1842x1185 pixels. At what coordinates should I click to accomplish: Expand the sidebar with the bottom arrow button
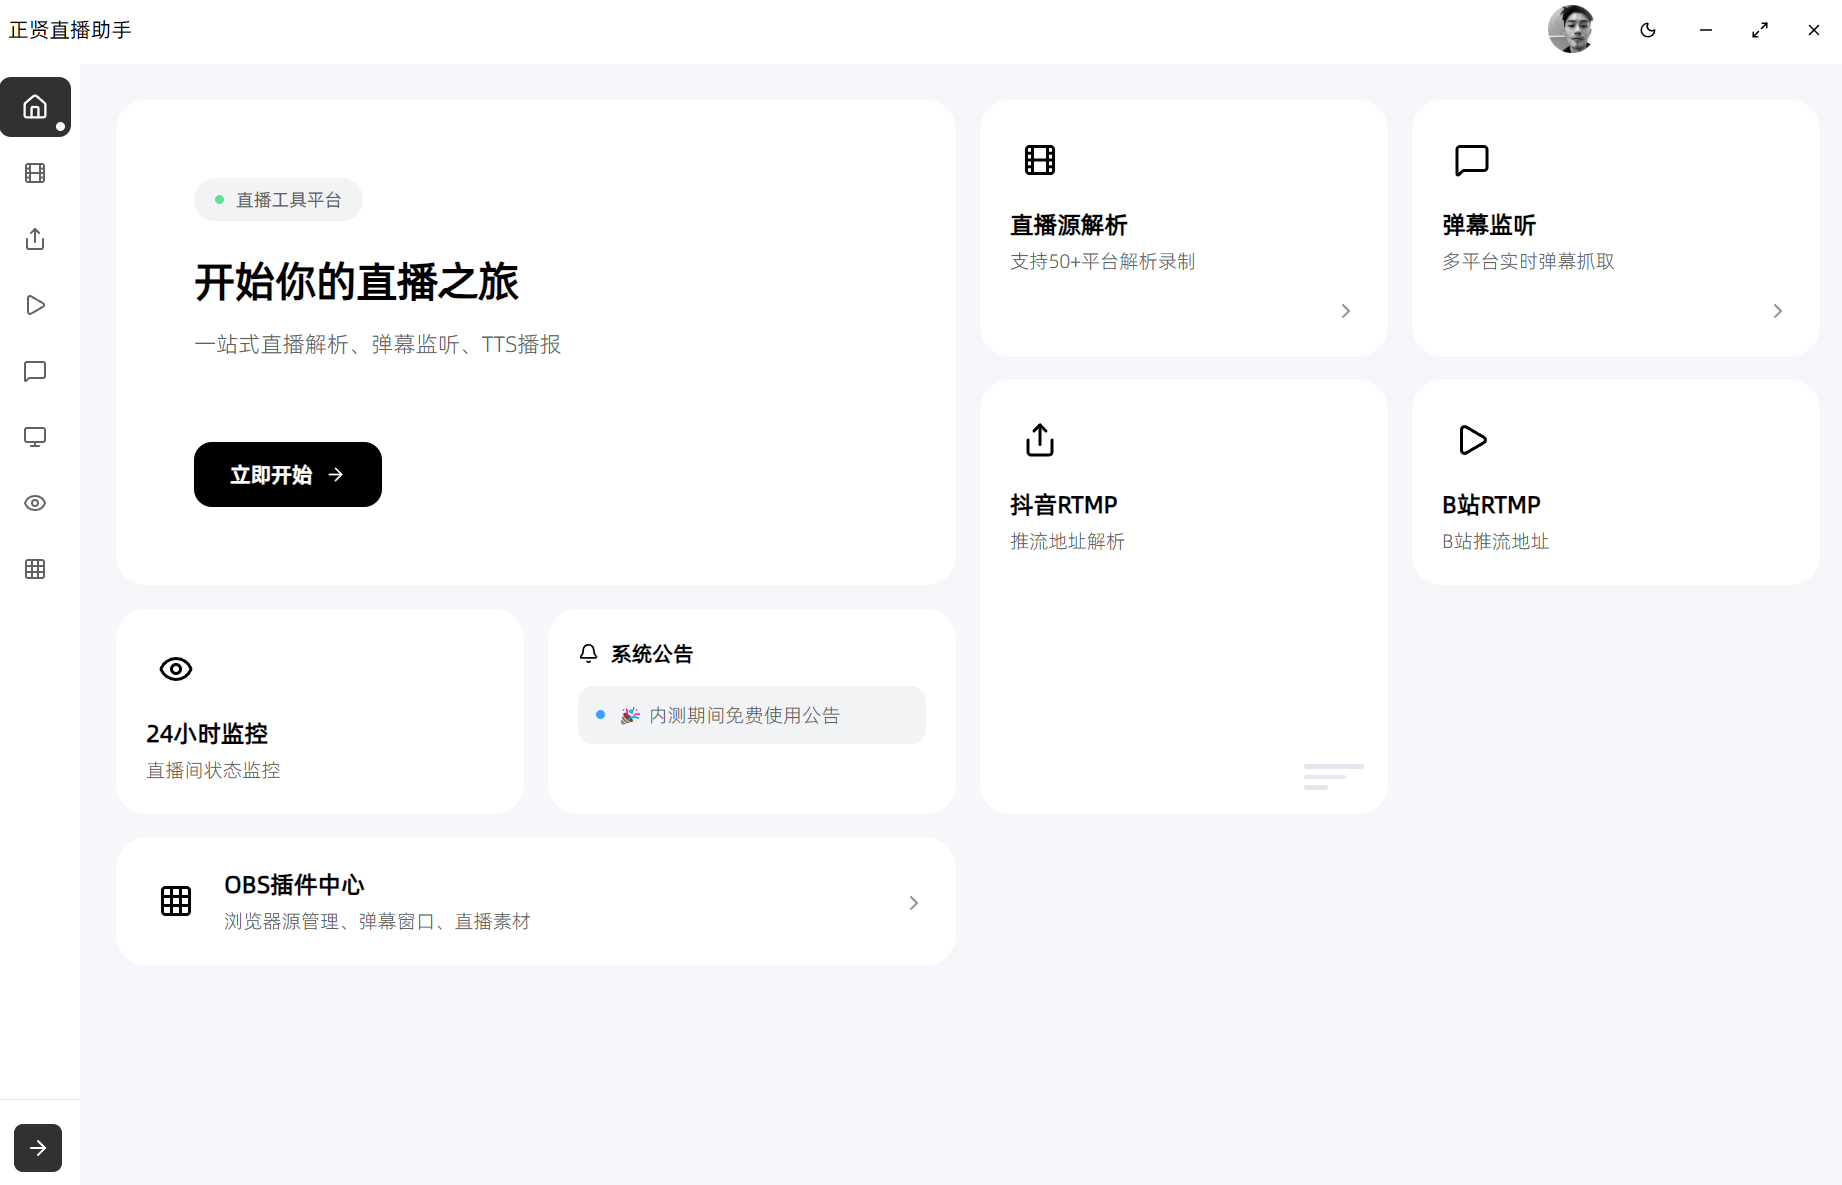click(38, 1148)
